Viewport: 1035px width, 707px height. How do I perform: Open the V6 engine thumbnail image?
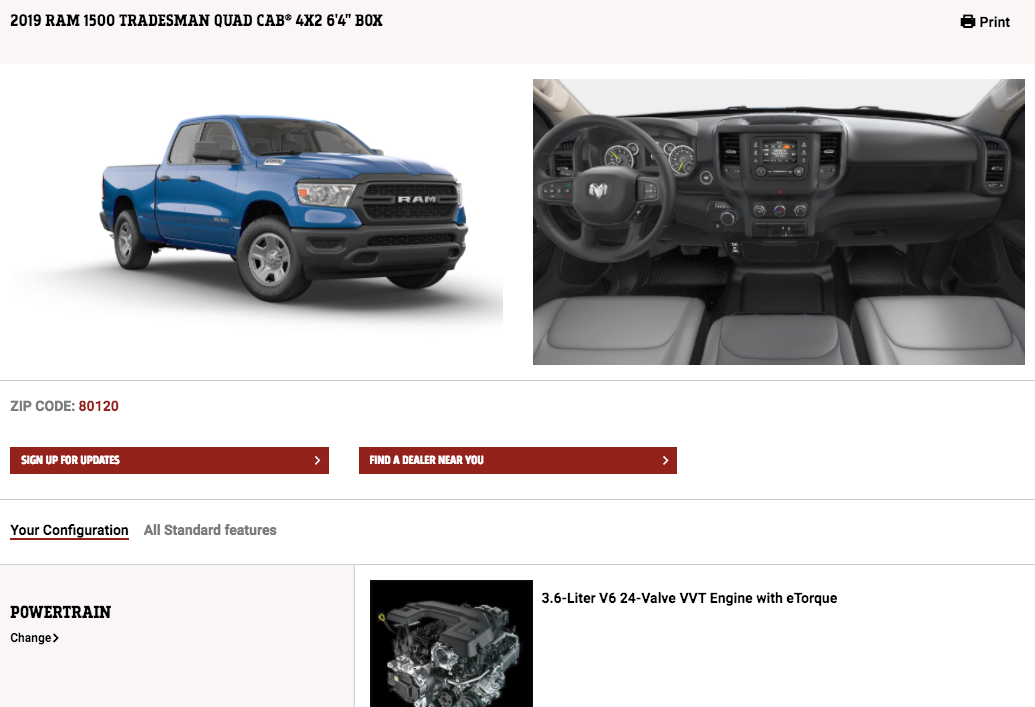(x=451, y=644)
